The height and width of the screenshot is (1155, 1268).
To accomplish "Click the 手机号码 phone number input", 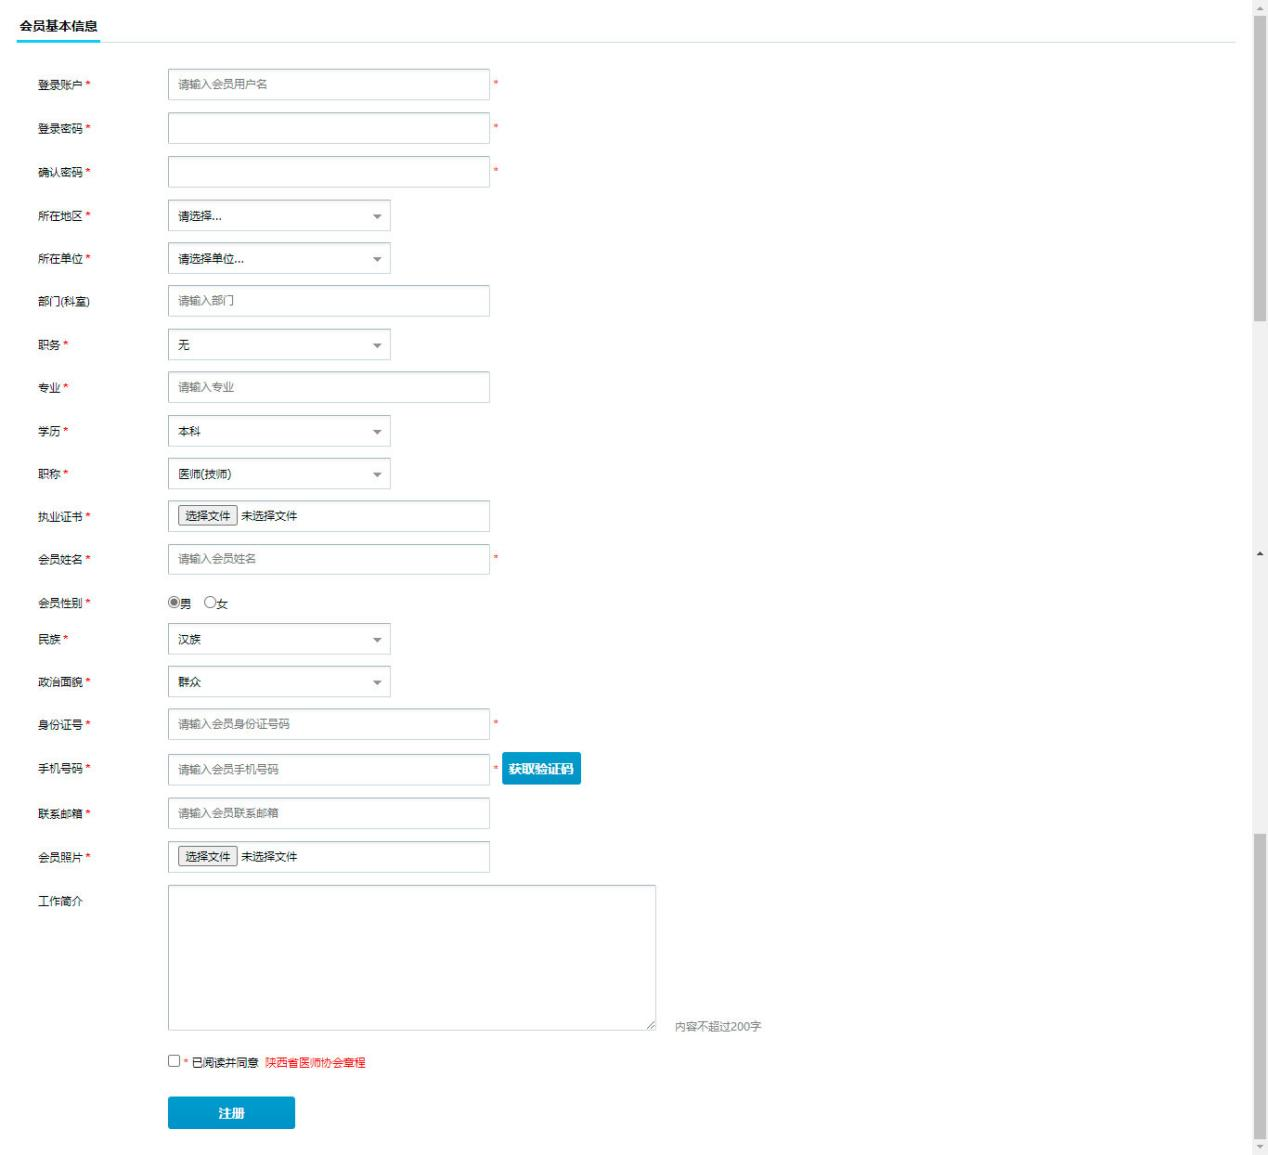I will 329,769.
